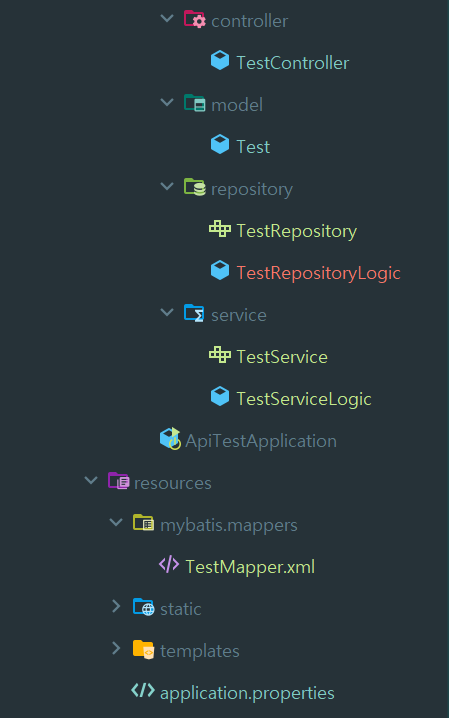
Task: Click the TestRepository interface icon
Action: pyautogui.click(x=220, y=228)
